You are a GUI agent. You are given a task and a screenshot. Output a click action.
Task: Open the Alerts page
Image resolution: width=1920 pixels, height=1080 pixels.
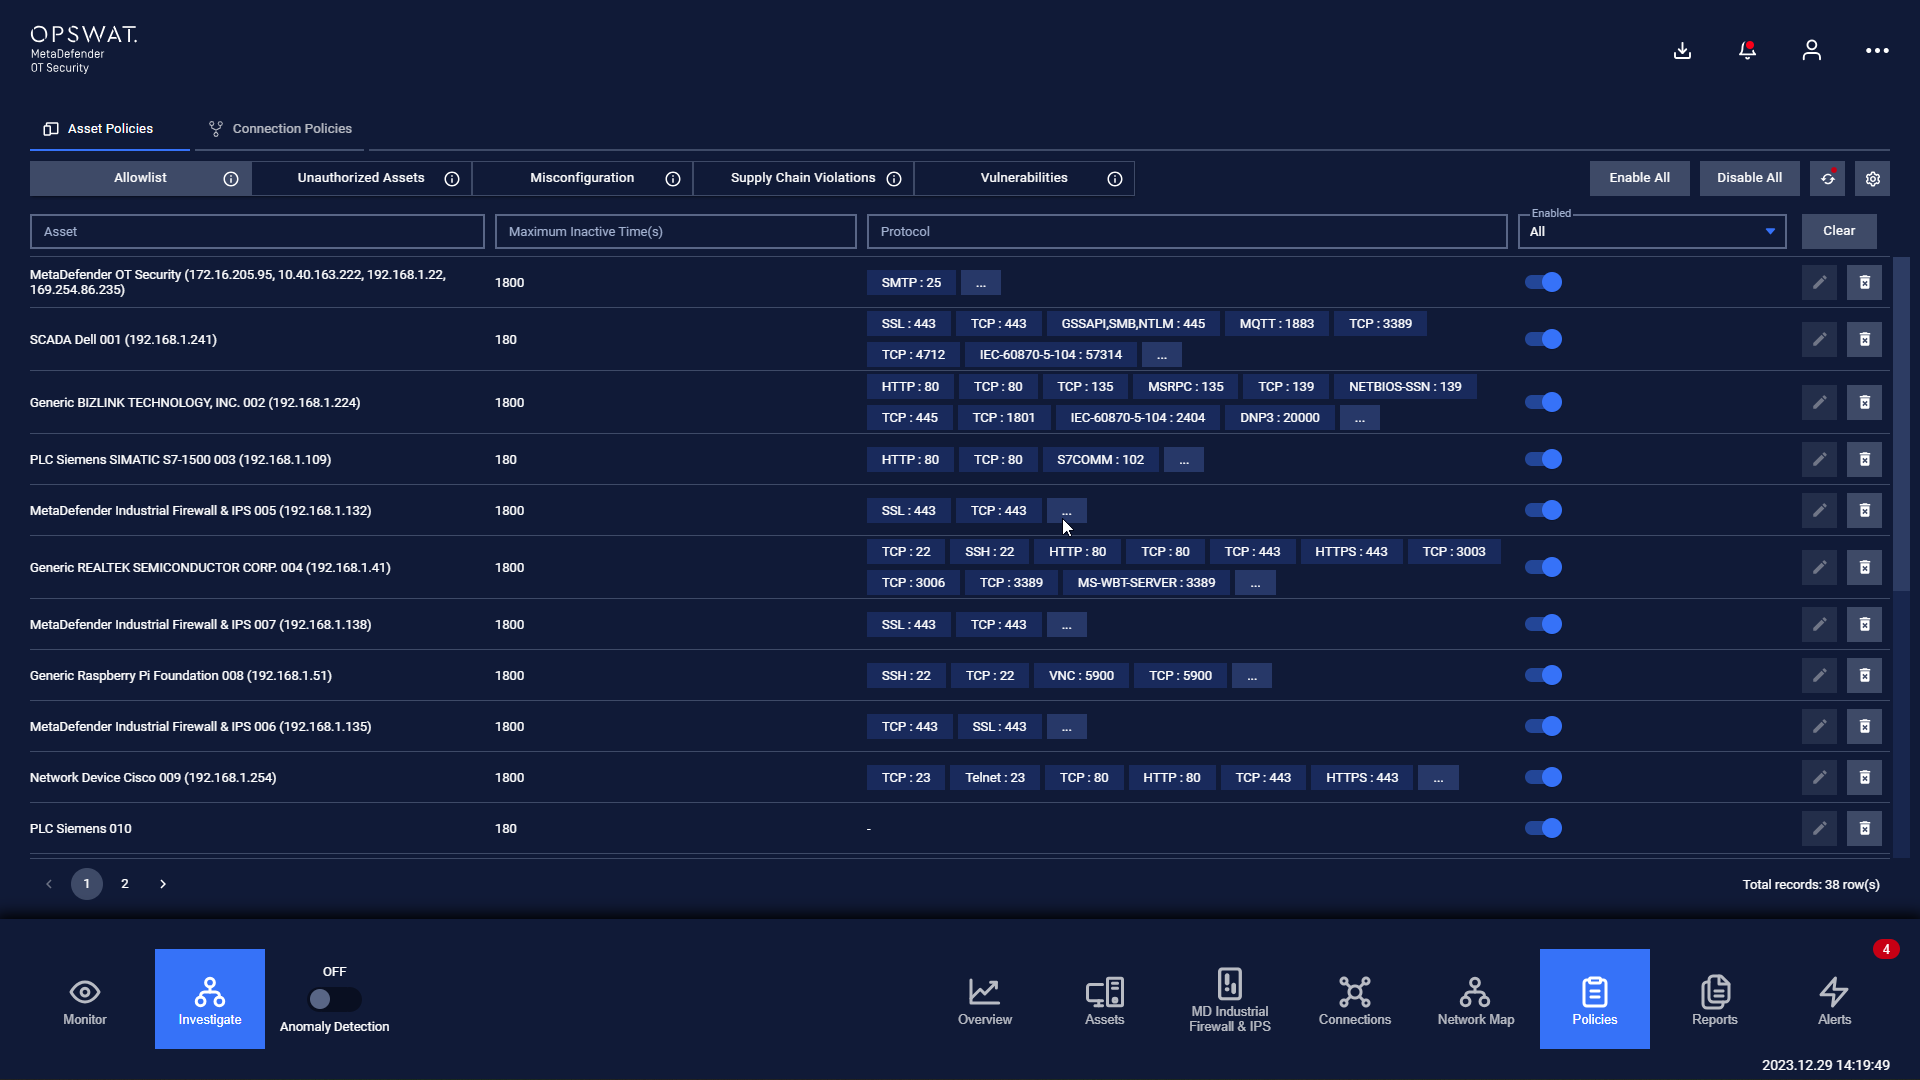click(1835, 999)
